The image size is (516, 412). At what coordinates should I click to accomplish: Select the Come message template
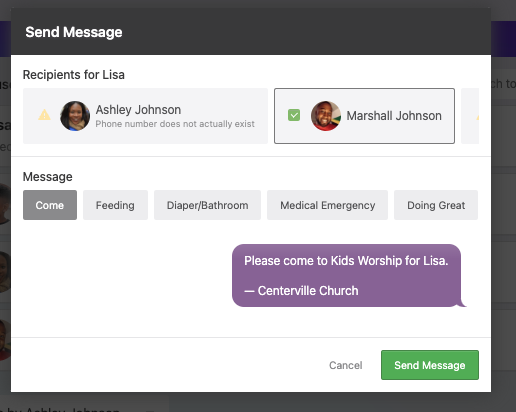(x=50, y=205)
